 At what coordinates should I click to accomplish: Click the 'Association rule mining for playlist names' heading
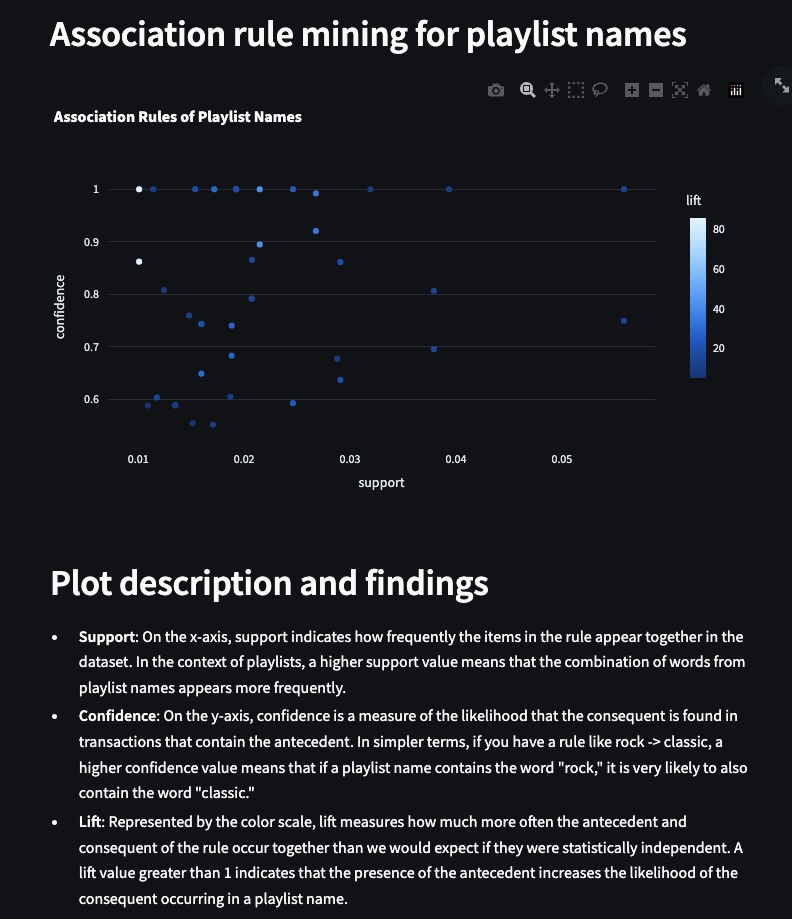(x=367, y=35)
